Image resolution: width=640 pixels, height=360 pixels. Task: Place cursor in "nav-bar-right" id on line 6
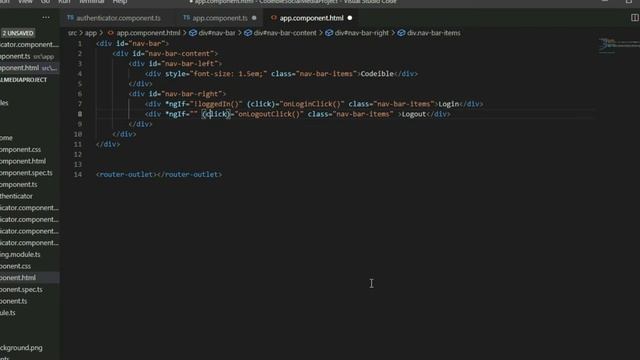point(193,94)
